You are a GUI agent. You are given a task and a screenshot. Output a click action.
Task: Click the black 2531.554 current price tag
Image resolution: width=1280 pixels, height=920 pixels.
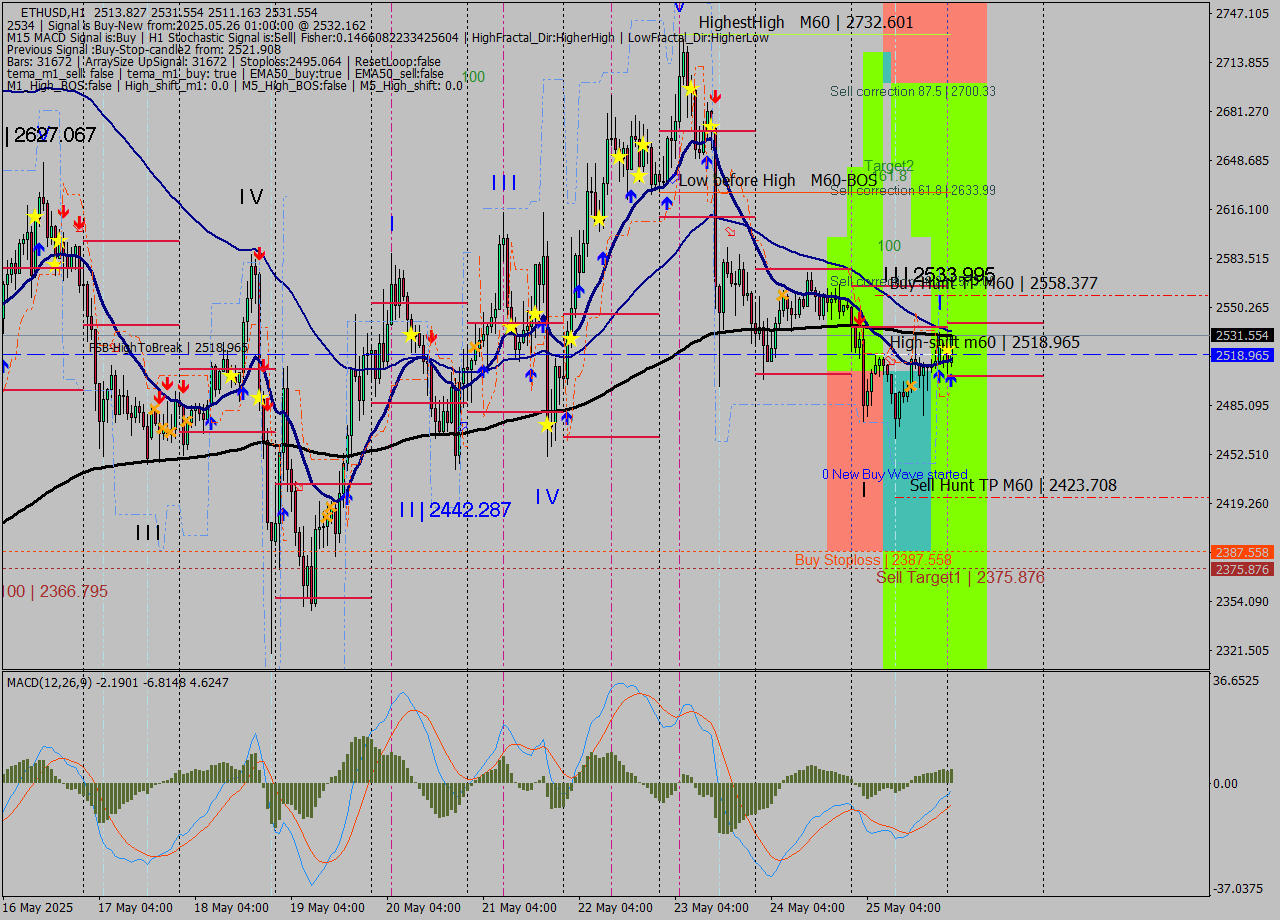1241,336
